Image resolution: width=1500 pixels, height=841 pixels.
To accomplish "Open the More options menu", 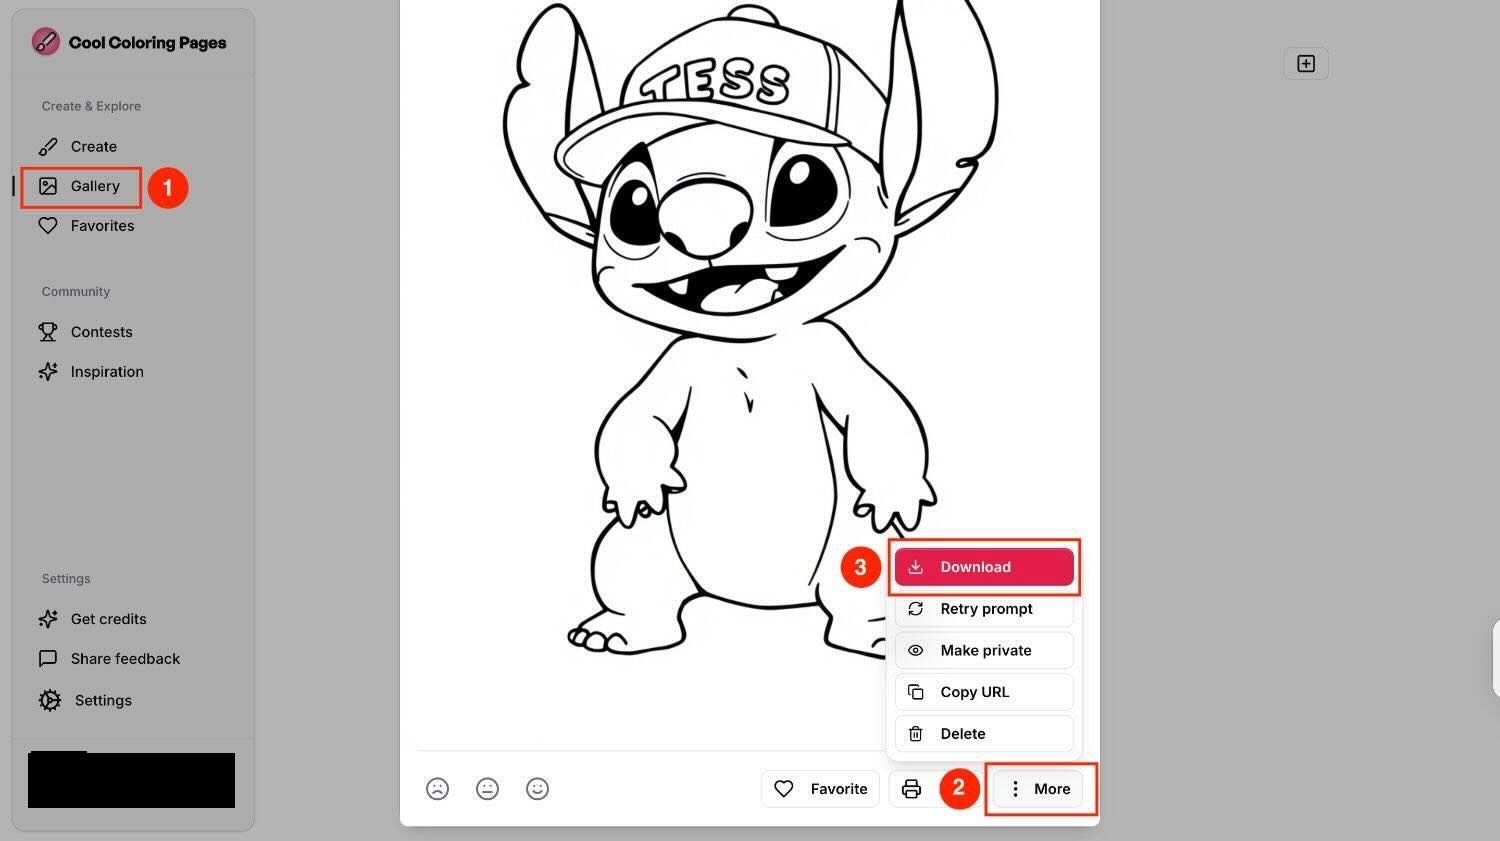I will pyautogui.click(x=1040, y=789).
